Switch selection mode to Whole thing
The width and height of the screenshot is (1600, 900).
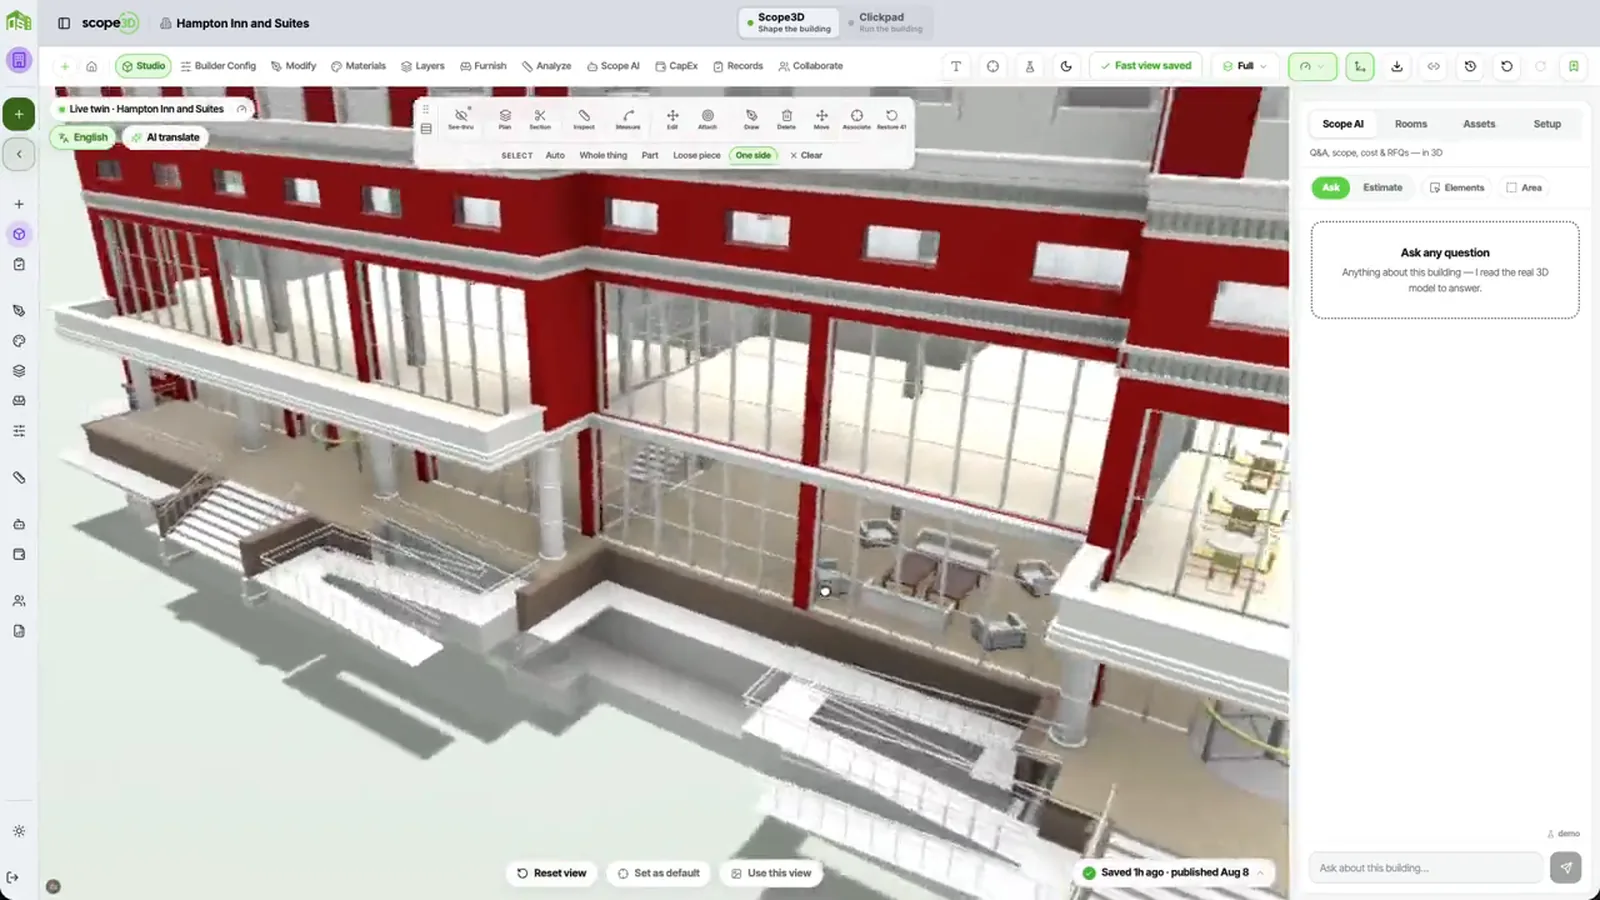(603, 155)
